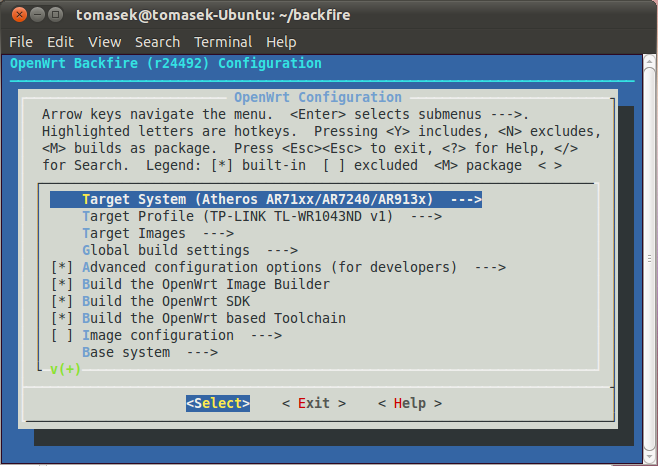The height and width of the screenshot is (466, 658).
Task: Toggle Build the OpenWrt Image Builder checkbox
Action: (62, 285)
